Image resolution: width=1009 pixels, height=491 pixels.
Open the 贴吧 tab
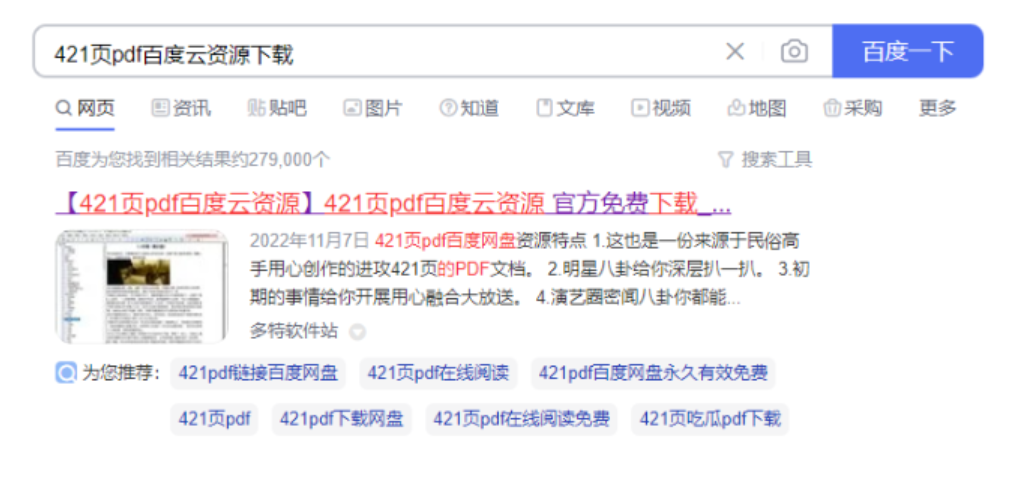tap(277, 108)
